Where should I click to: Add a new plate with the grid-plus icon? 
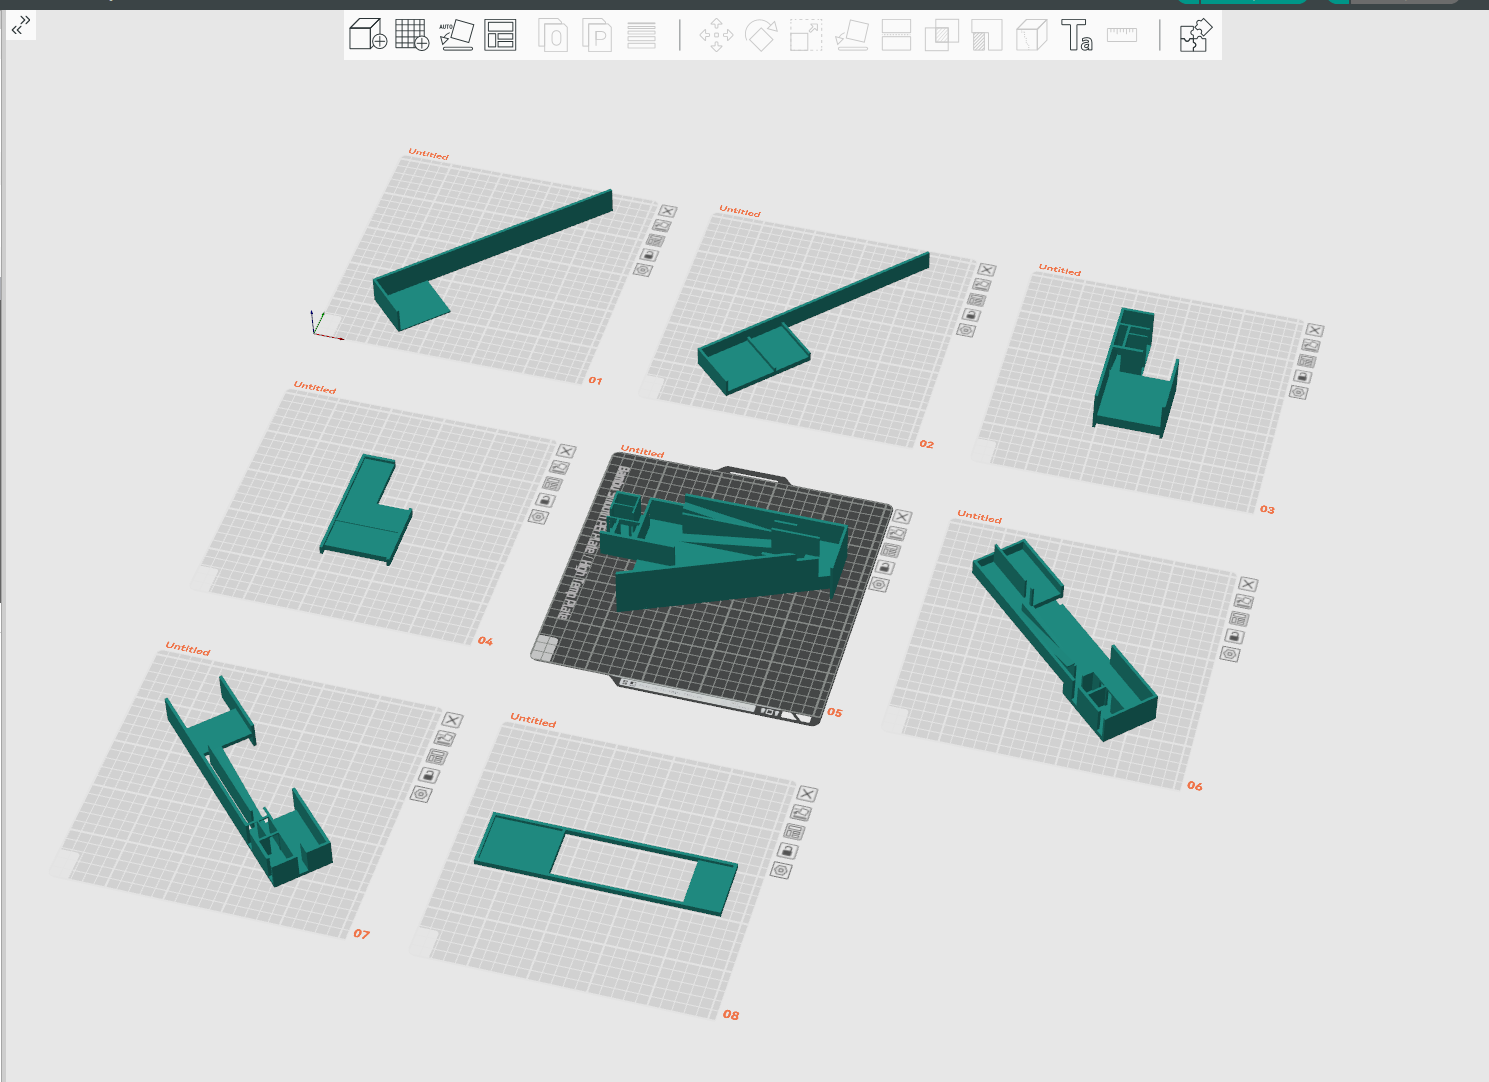point(412,35)
